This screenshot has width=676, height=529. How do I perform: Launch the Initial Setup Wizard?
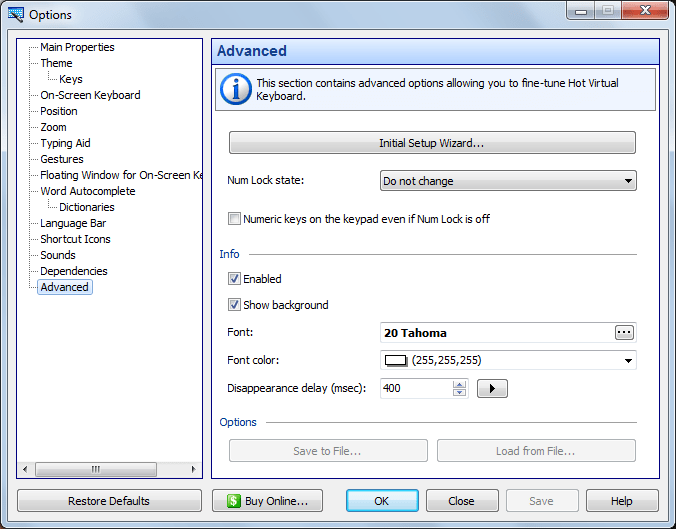tap(432, 143)
